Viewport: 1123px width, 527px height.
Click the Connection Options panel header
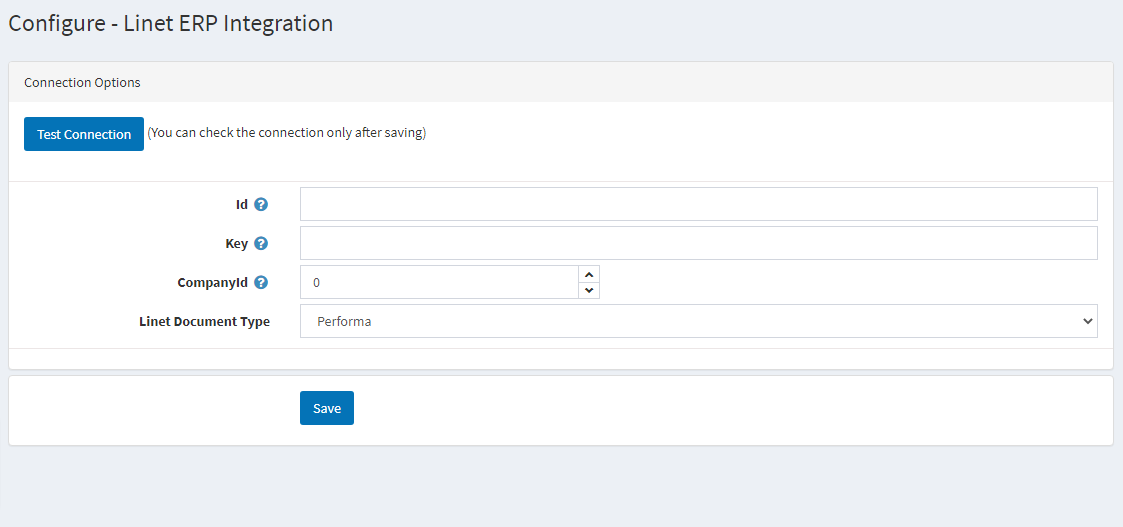[561, 82]
